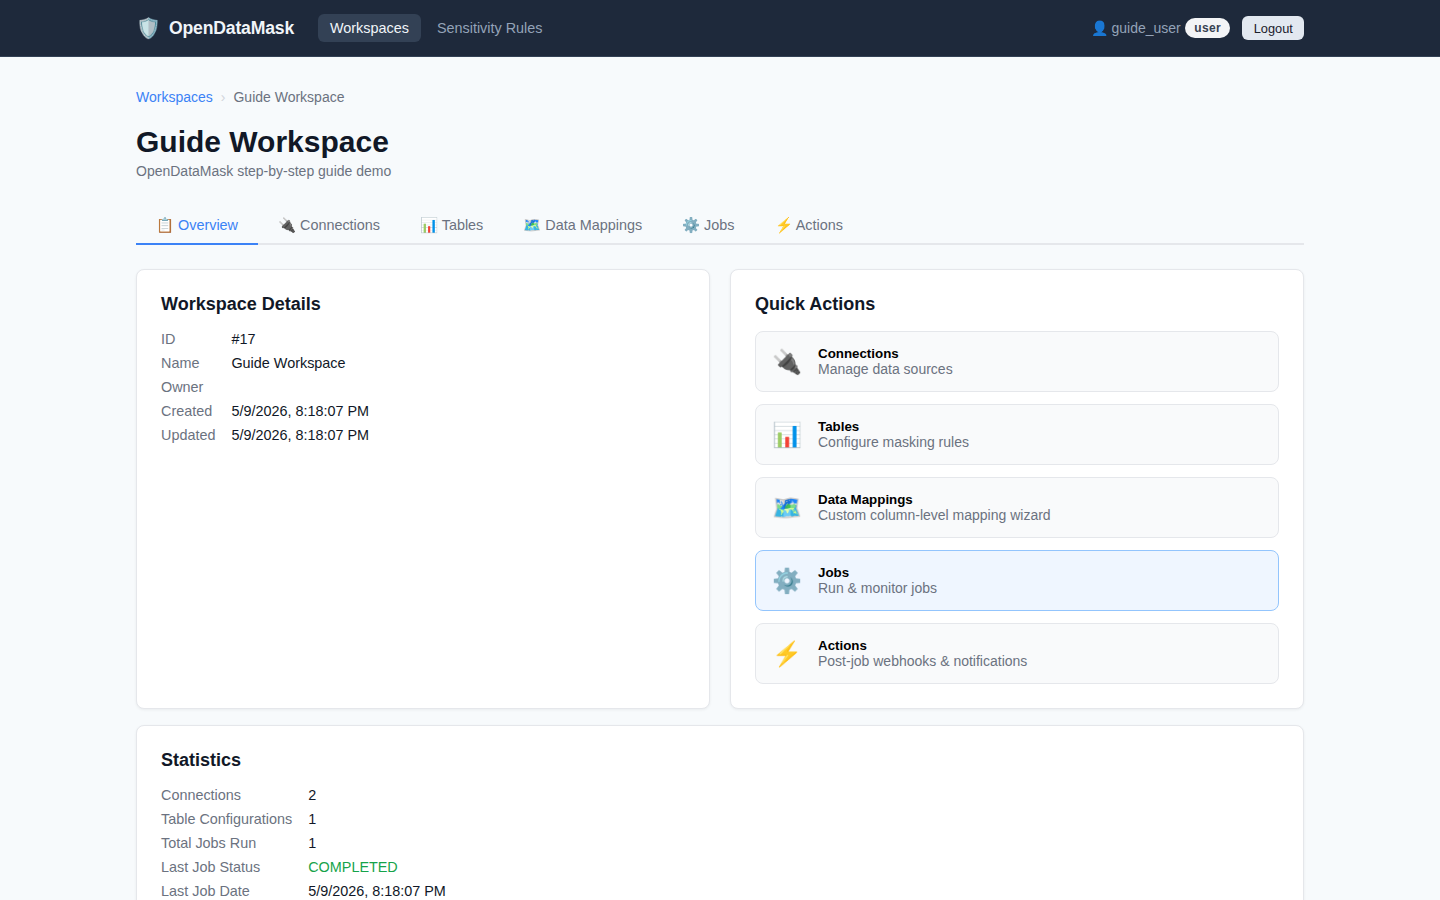Click the Updated date value
1440x900 pixels.
pos(300,435)
